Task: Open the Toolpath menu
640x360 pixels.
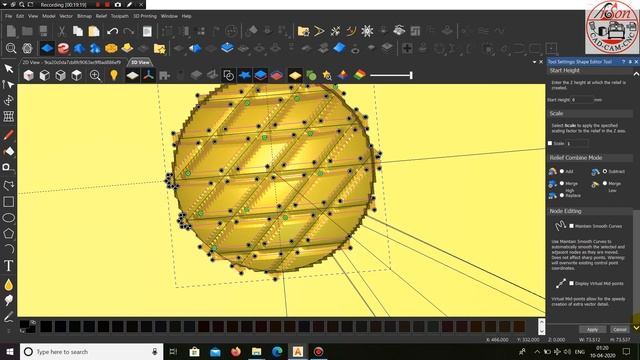Action: [x=120, y=16]
